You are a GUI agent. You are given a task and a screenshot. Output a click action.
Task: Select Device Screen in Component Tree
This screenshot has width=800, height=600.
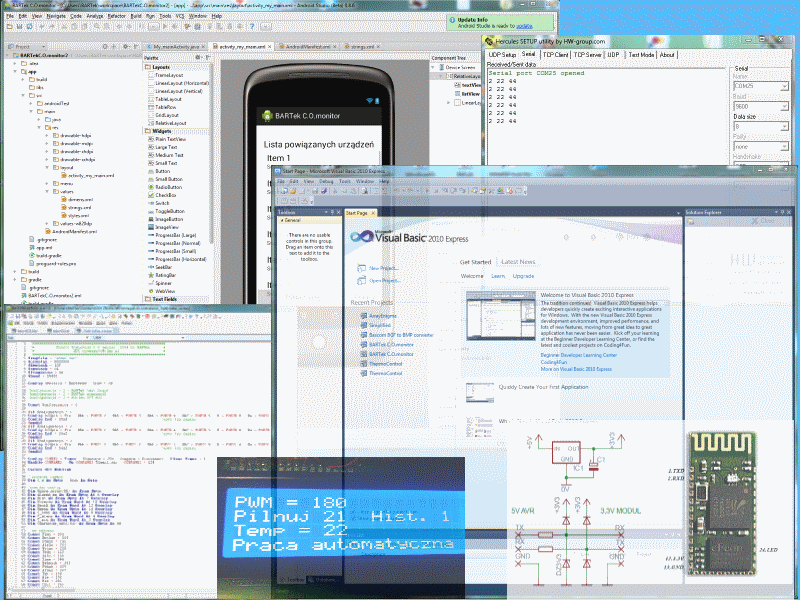point(457,67)
